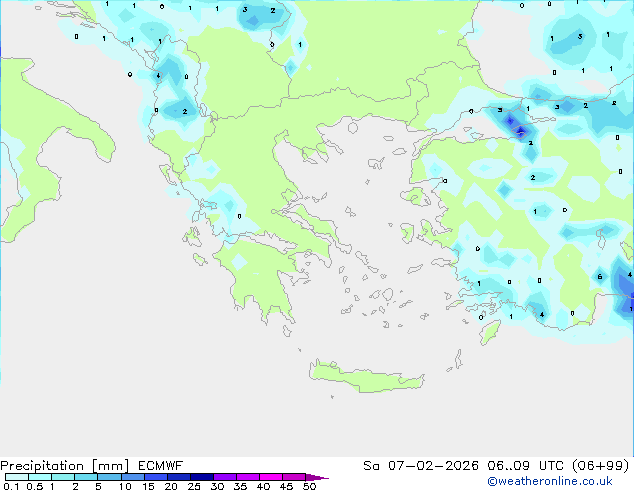Screen dimensions: 634x490
Task: Click the island of Crete on the map
Action: pos(366,378)
